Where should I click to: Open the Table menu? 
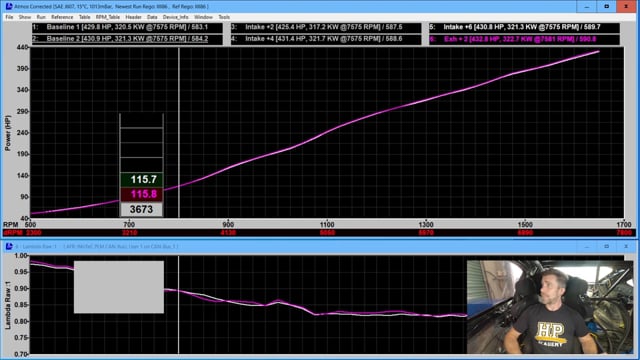tap(84, 17)
